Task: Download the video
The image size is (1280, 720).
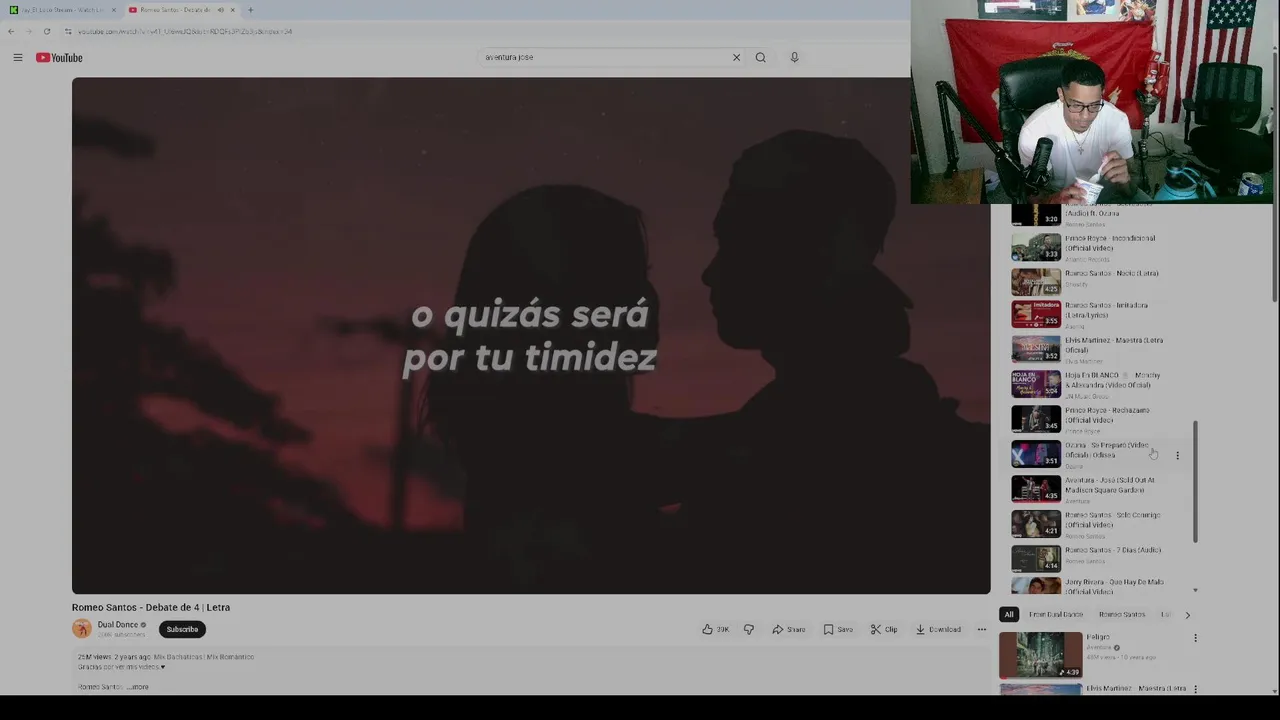Action: point(938,629)
